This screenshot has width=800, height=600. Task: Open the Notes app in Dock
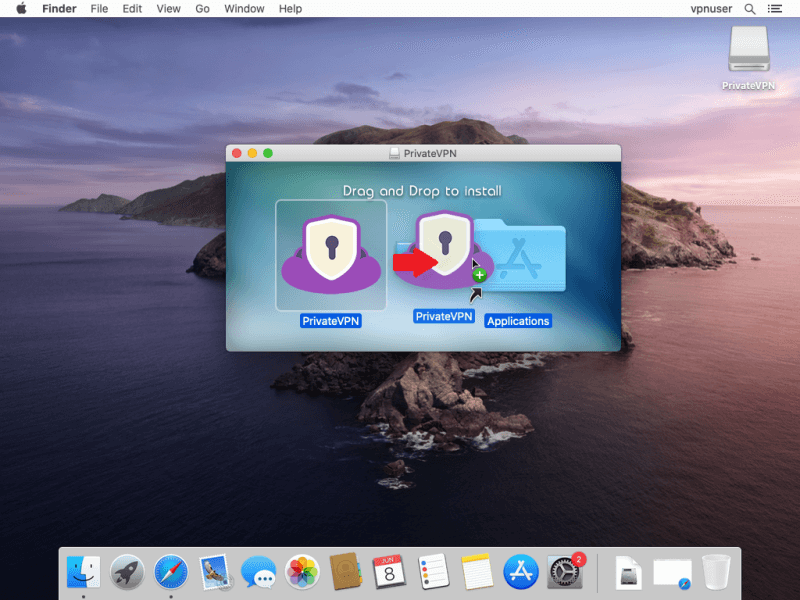(x=477, y=572)
